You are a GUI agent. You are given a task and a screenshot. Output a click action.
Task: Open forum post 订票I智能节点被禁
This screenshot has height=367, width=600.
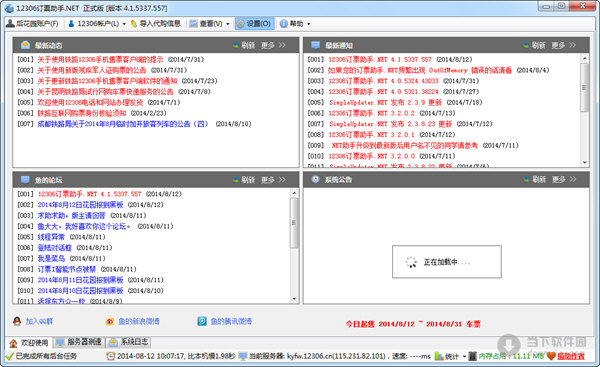coord(67,269)
